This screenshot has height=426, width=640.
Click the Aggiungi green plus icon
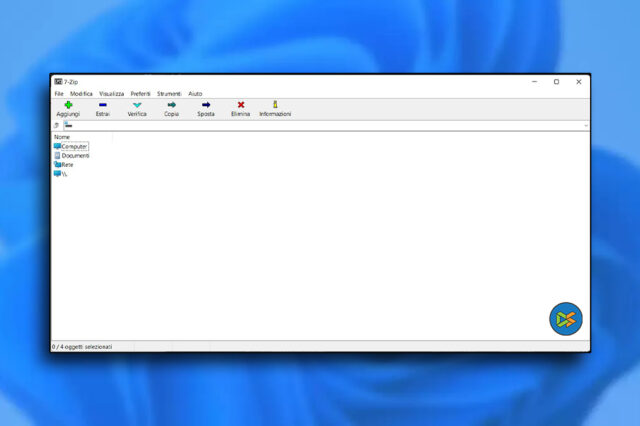pyautogui.click(x=68, y=105)
